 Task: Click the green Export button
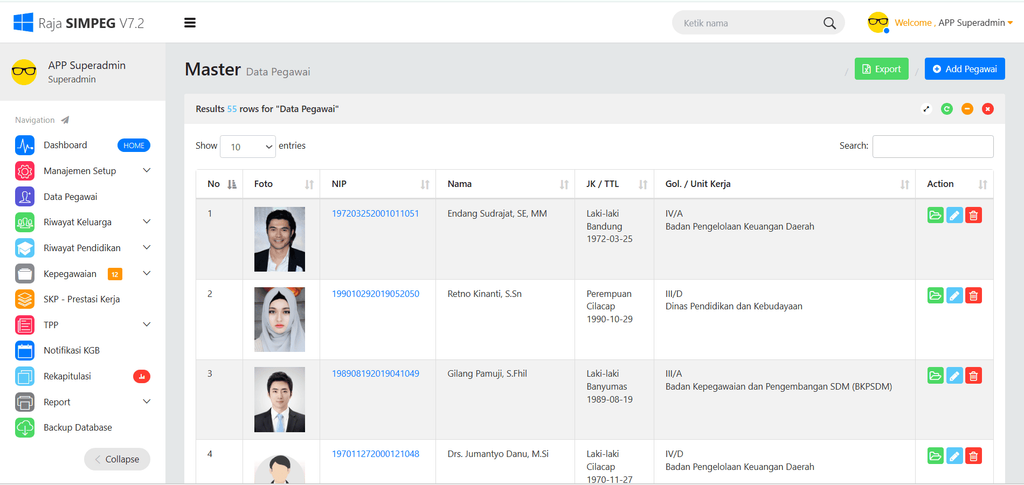pos(882,69)
